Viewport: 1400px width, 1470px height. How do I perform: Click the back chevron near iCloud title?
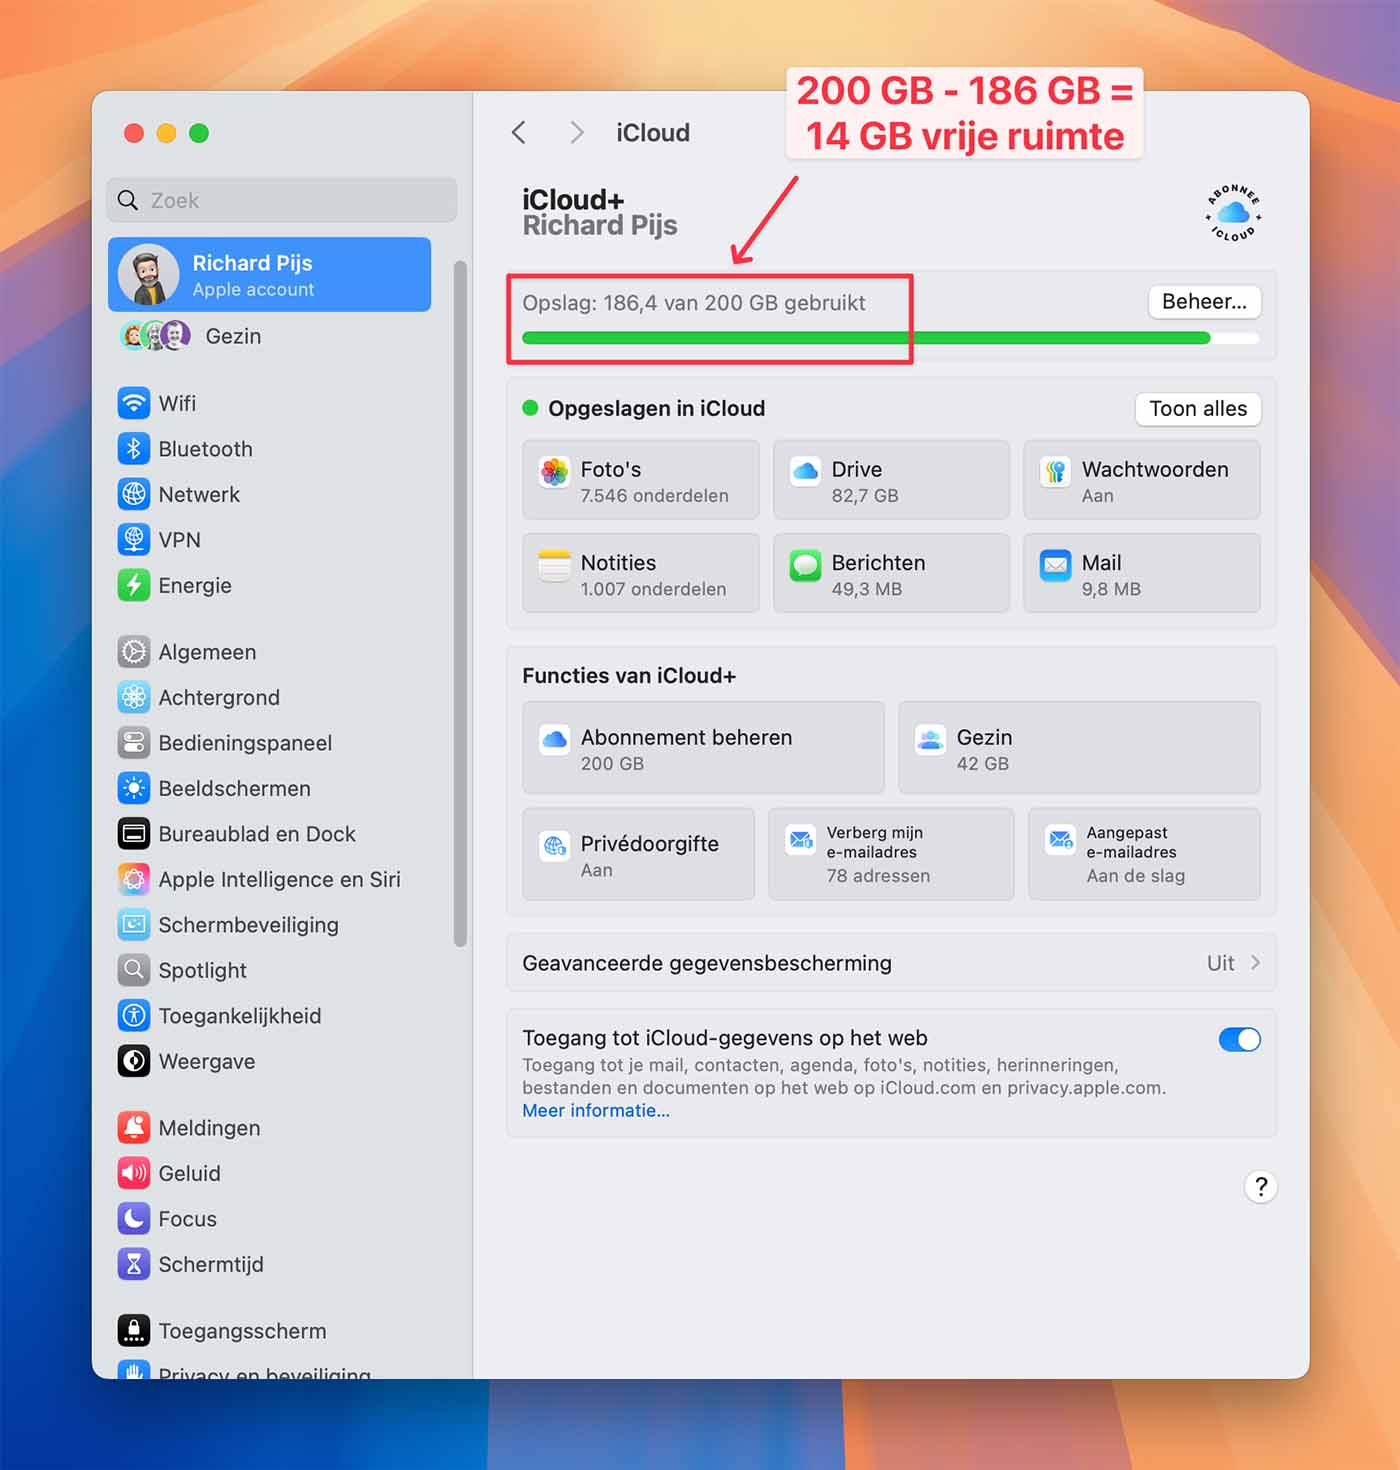[518, 132]
